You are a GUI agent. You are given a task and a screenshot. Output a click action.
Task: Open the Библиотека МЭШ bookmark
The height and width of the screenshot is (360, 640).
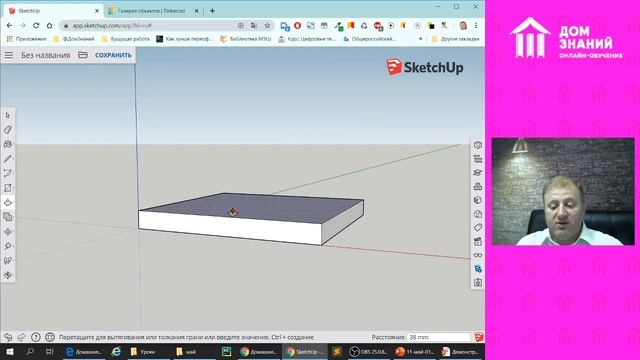point(245,39)
